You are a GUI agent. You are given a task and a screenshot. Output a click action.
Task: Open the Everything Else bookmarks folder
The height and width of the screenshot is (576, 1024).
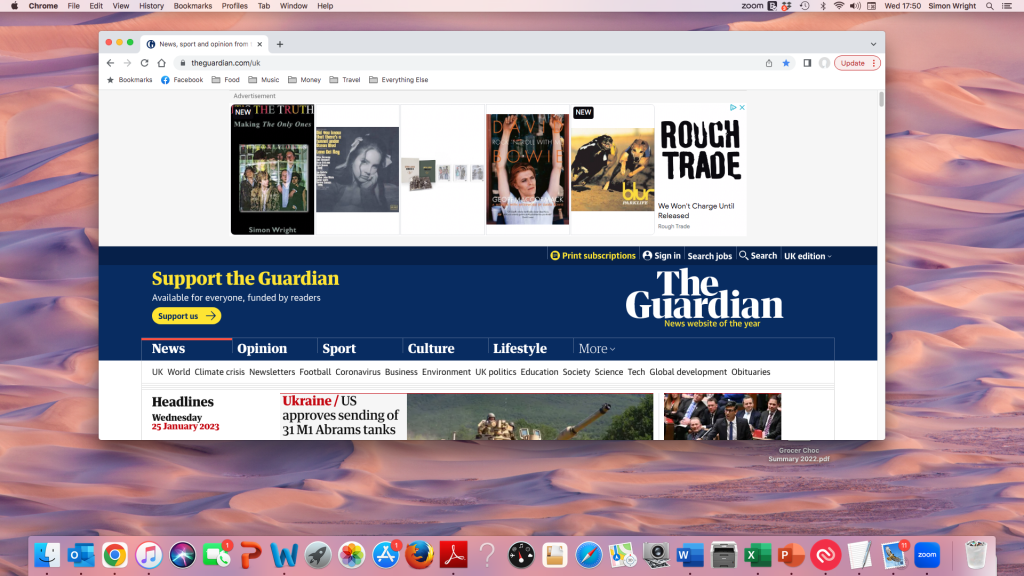(398, 80)
